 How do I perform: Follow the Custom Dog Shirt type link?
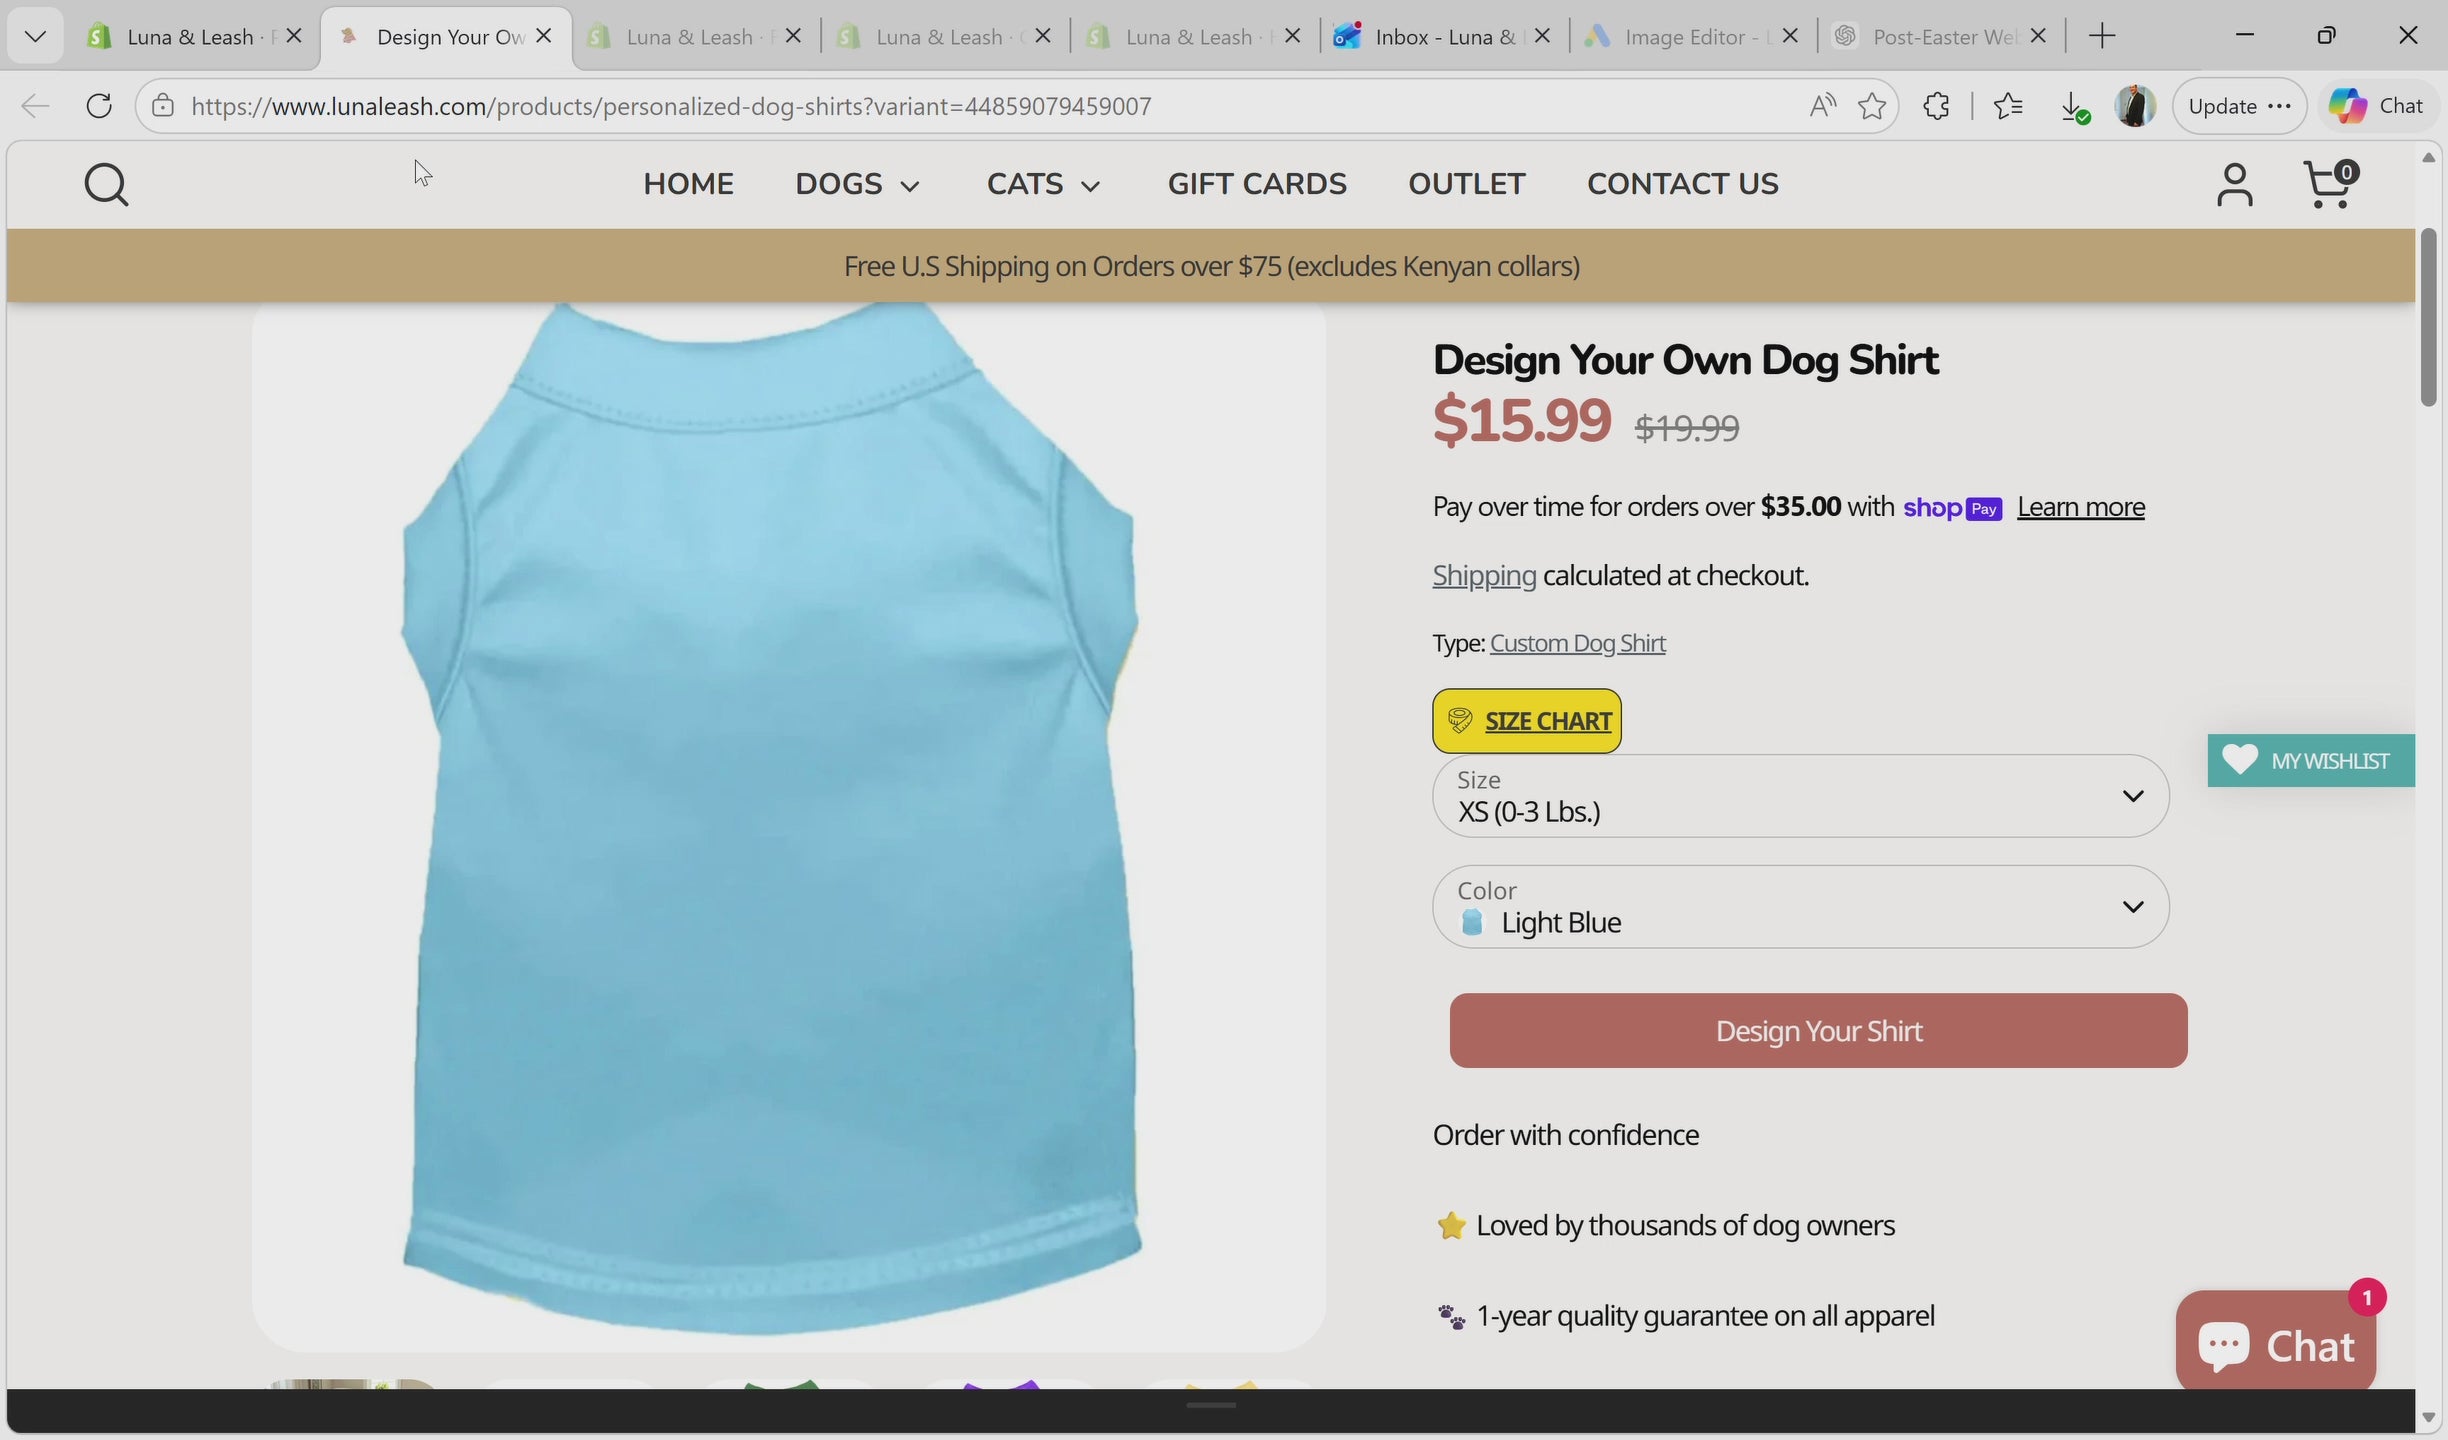[x=1577, y=643]
